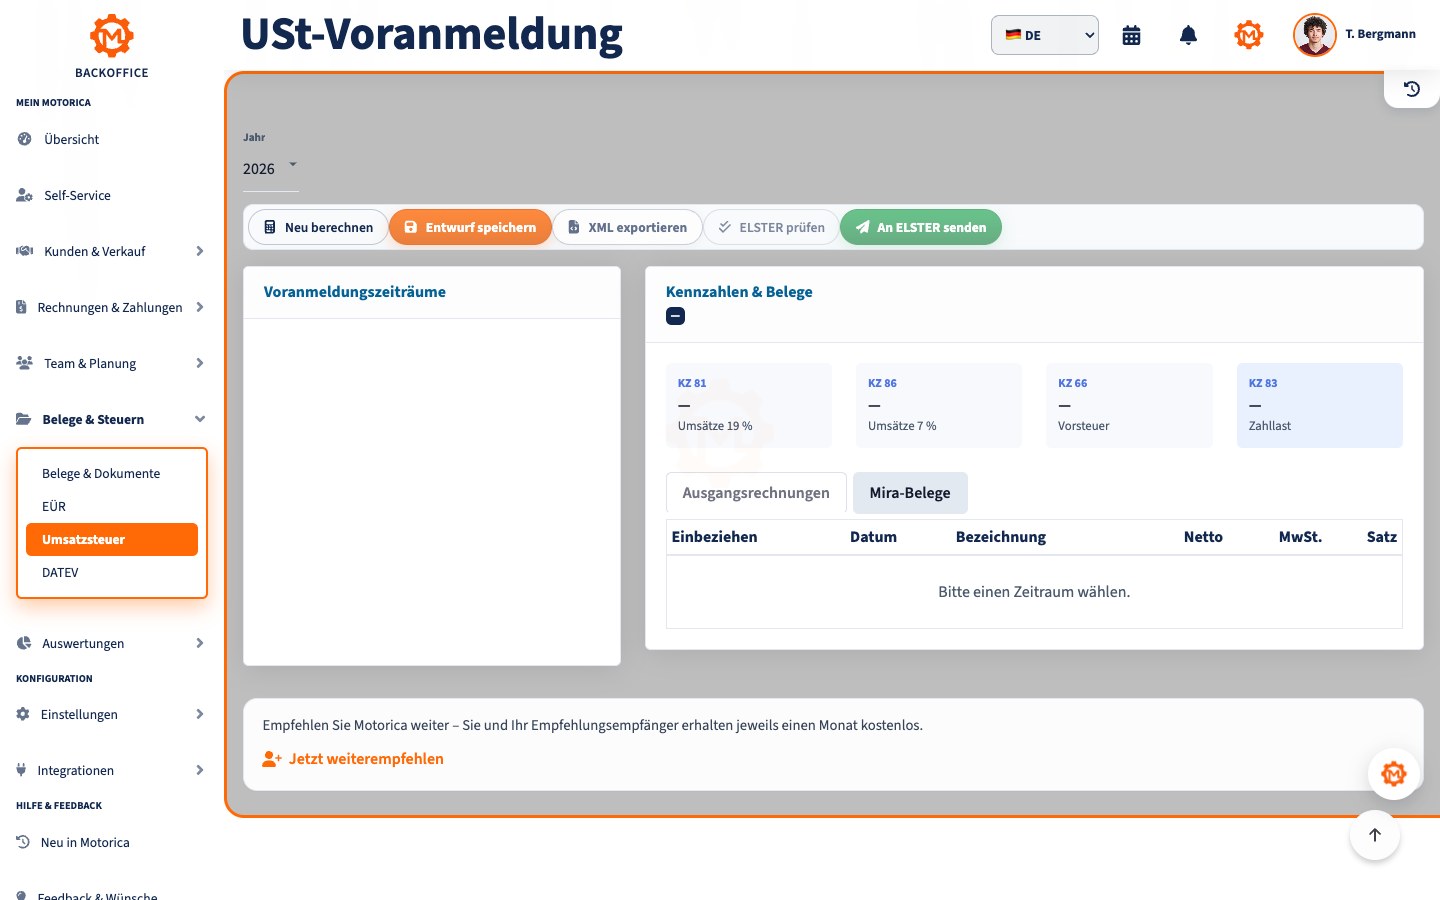The image size is (1440, 900).
Task: Expand Rechnungen & Zahlungen chevron
Action: coord(200,307)
